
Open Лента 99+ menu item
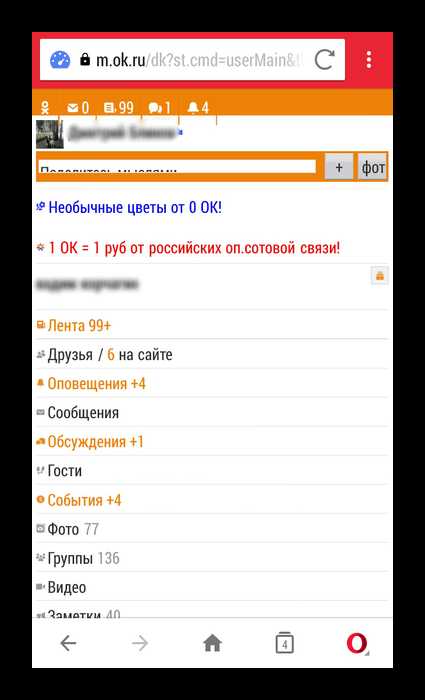point(79,326)
